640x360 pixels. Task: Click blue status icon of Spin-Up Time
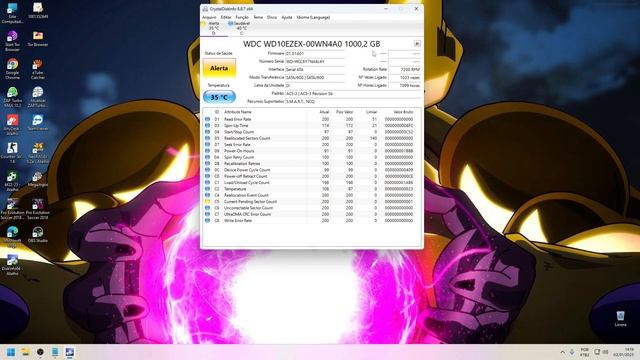pos(207,126)
